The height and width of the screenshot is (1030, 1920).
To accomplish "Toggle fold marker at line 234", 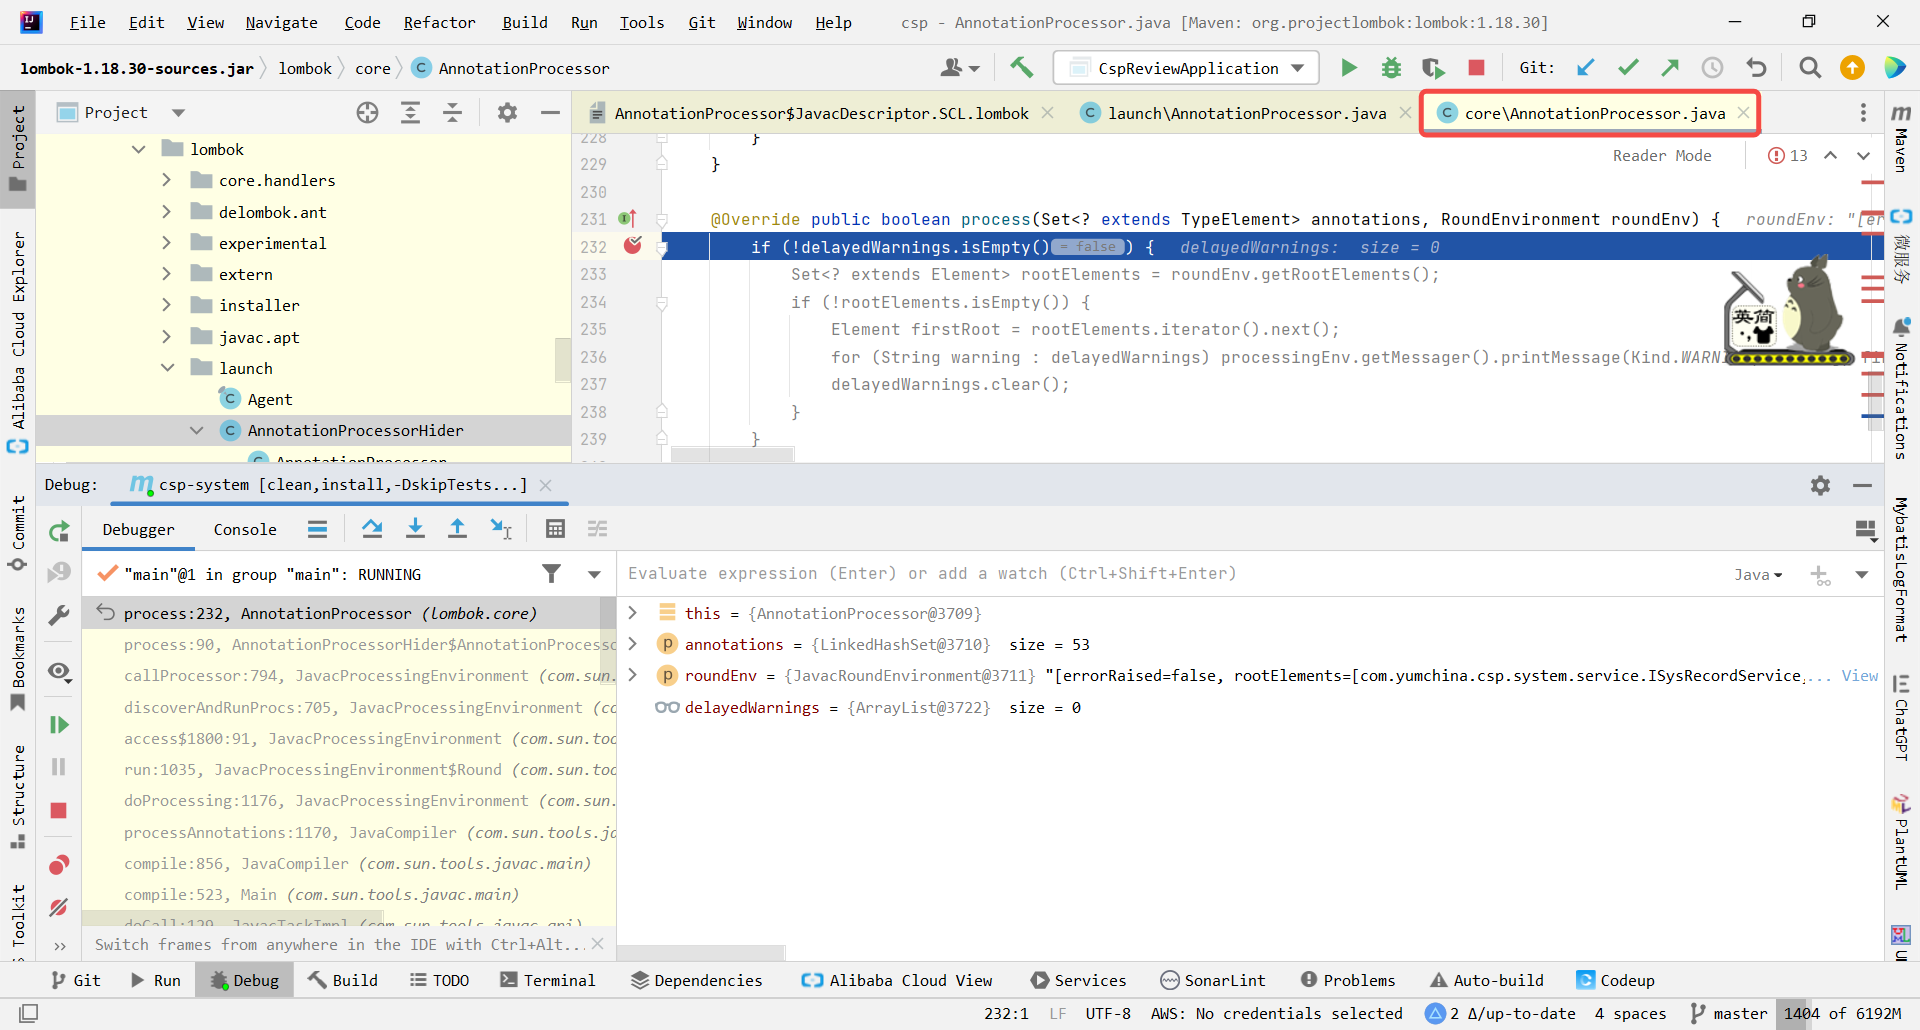I will pyautogui.click(x=661, y=302).
